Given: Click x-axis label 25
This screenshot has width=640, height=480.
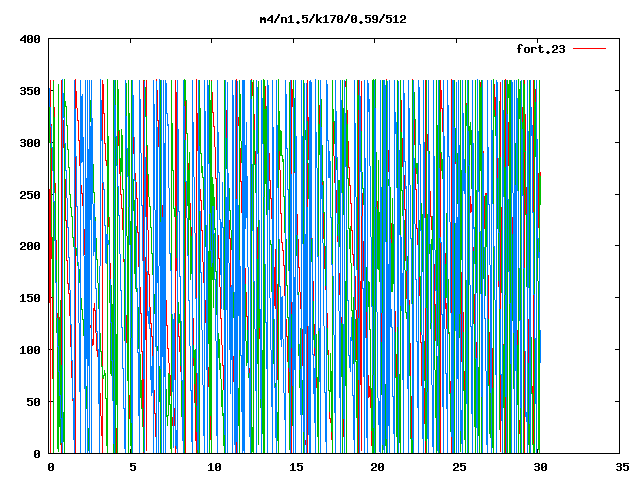Looking at the screenshot, I should tap(459, 467).
